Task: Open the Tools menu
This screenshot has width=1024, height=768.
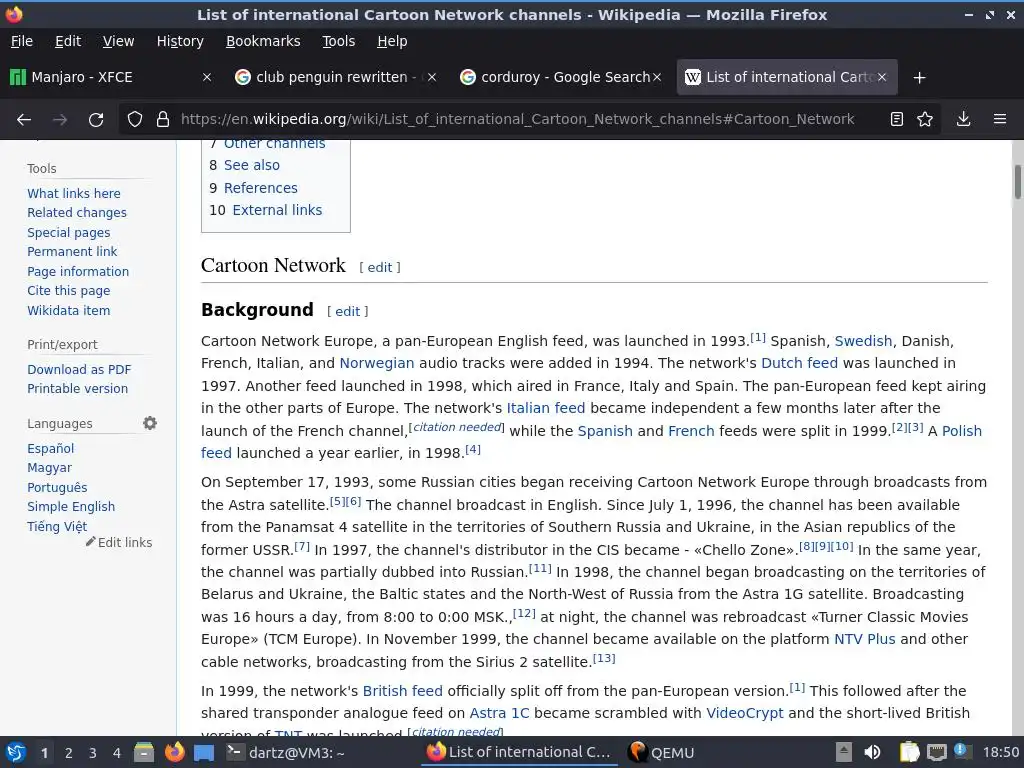Action: (338, 41)
